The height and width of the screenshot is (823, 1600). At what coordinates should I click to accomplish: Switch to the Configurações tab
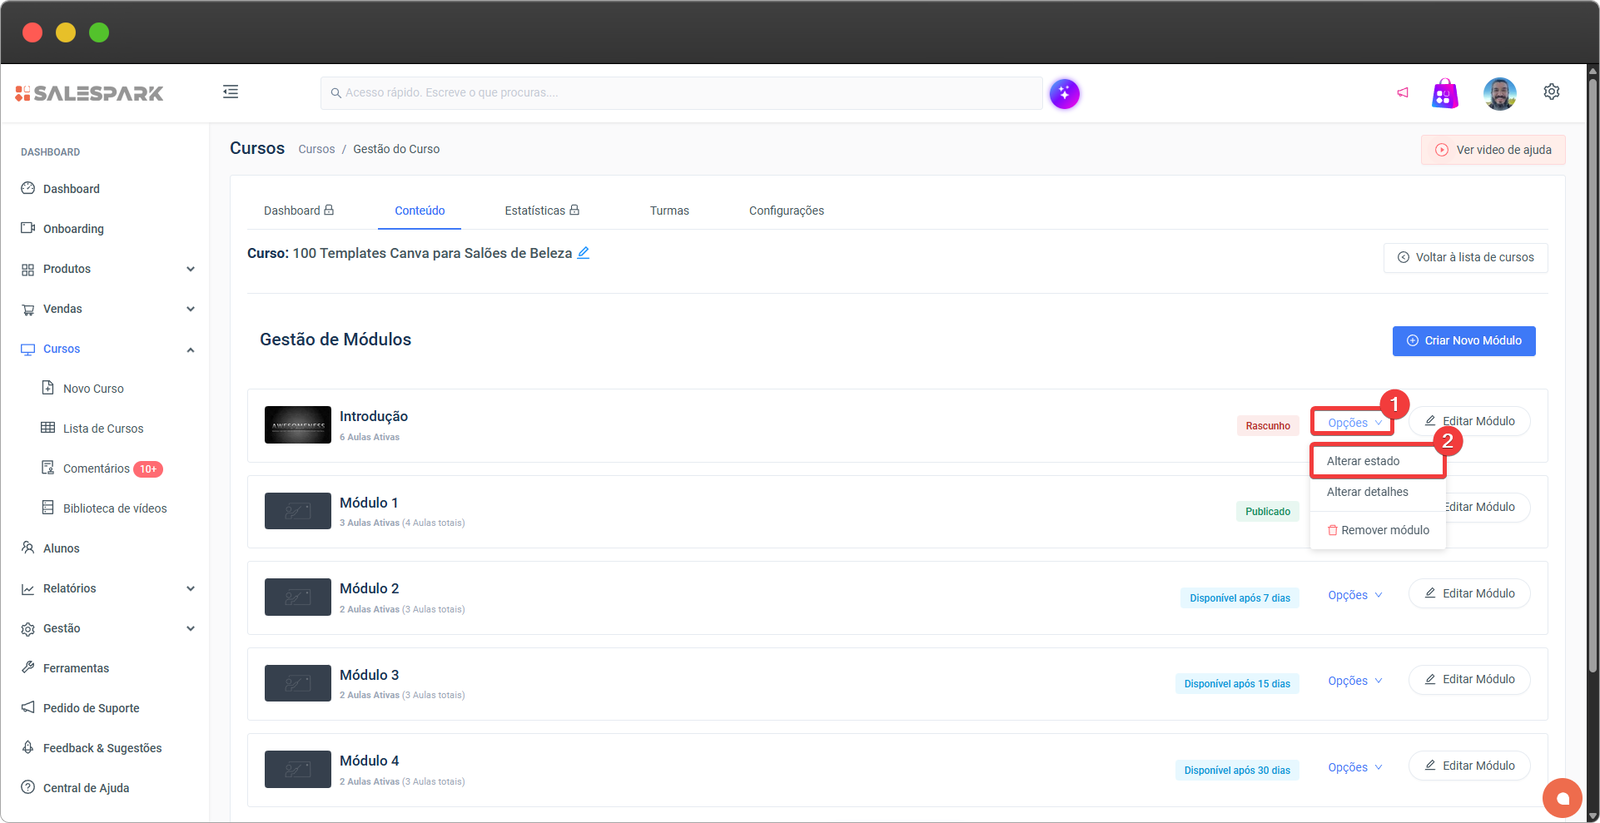[x=786, y=211]
